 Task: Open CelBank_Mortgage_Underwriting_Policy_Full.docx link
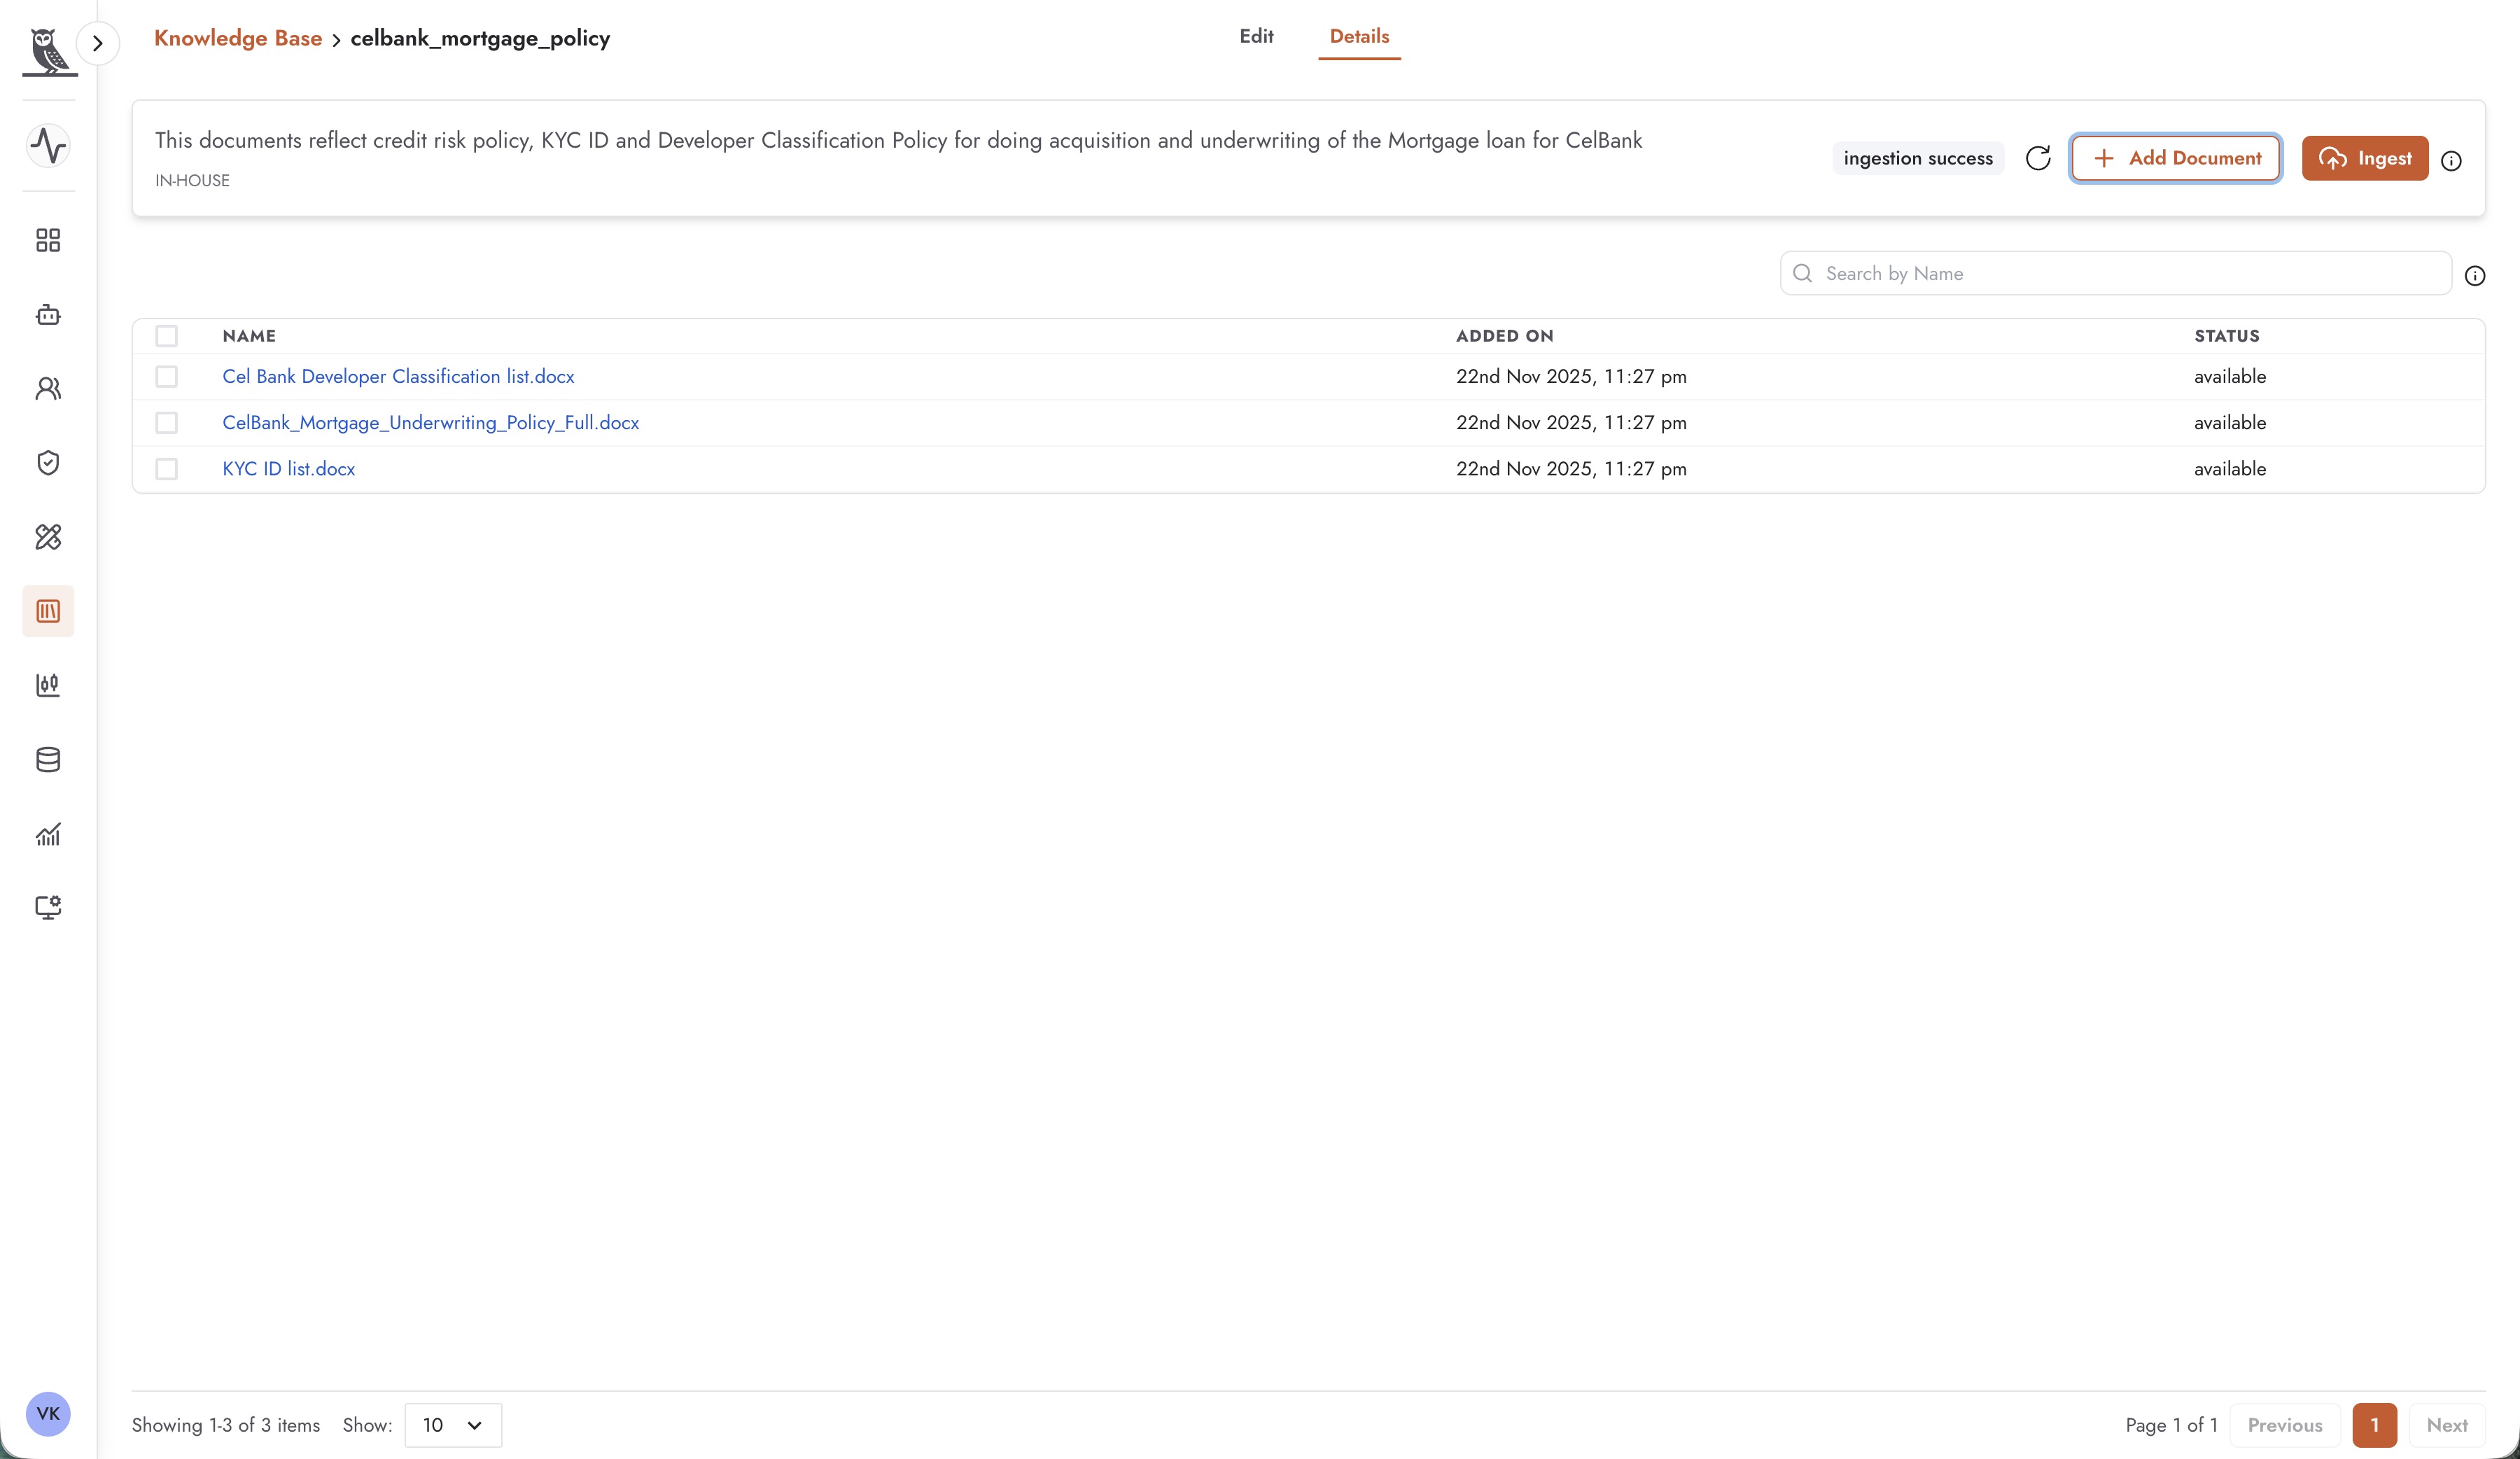pos(431,423)
